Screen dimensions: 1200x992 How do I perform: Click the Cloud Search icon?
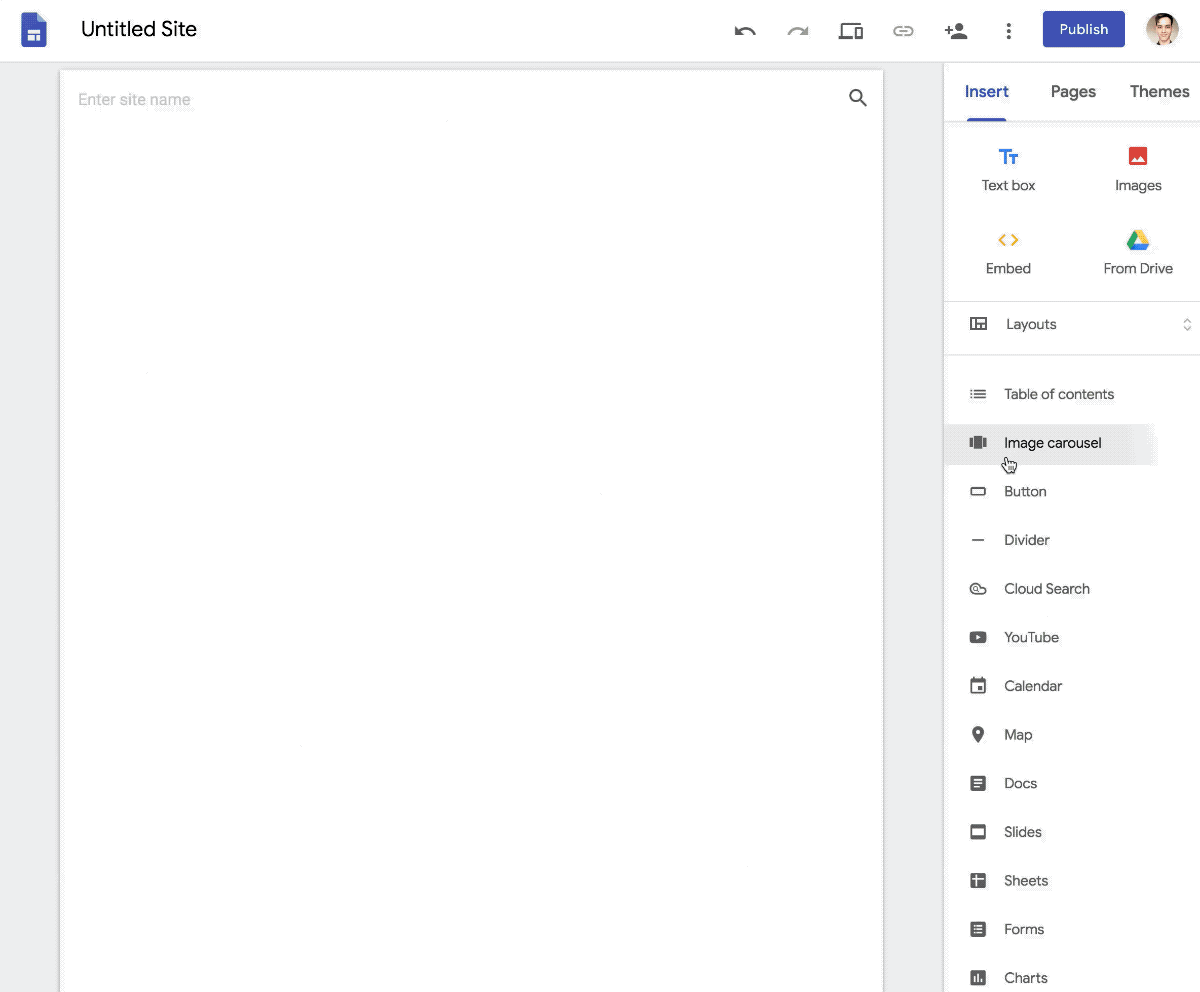[x=978, y=589]
